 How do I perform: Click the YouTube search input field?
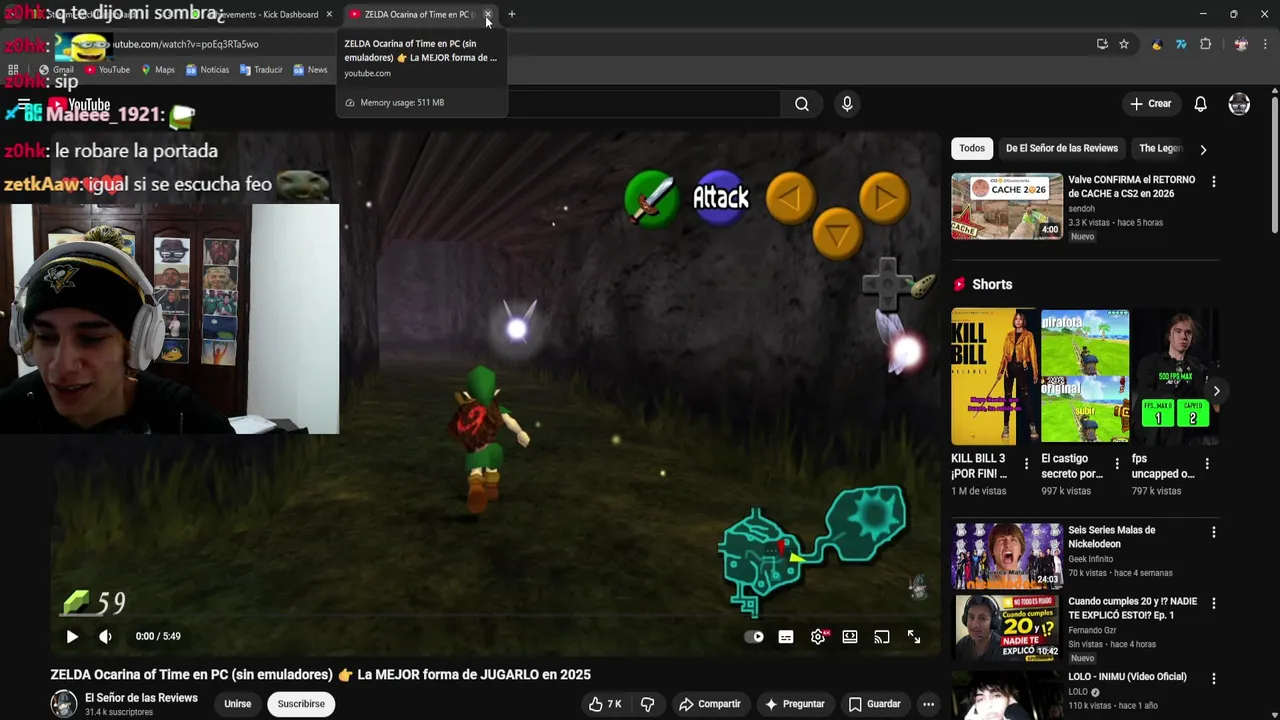point(645,103)
